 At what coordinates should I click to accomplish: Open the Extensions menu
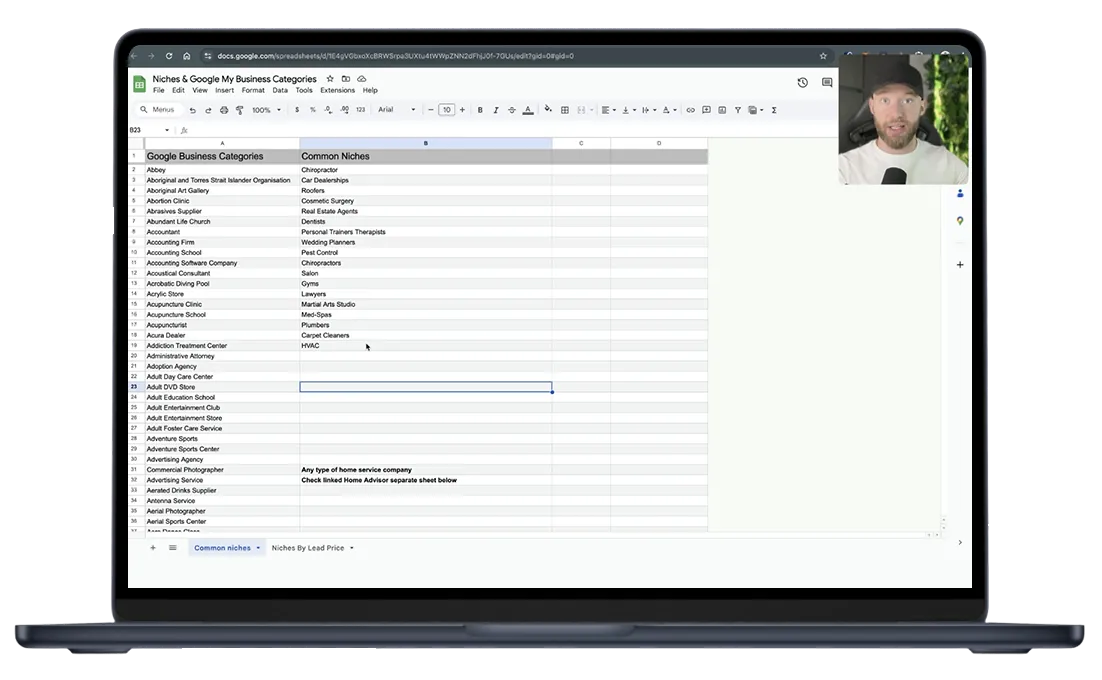[x=337, y=90]
